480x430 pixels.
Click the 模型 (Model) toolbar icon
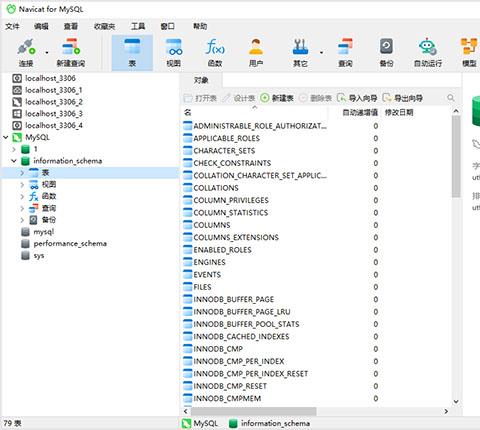(469, 53)
